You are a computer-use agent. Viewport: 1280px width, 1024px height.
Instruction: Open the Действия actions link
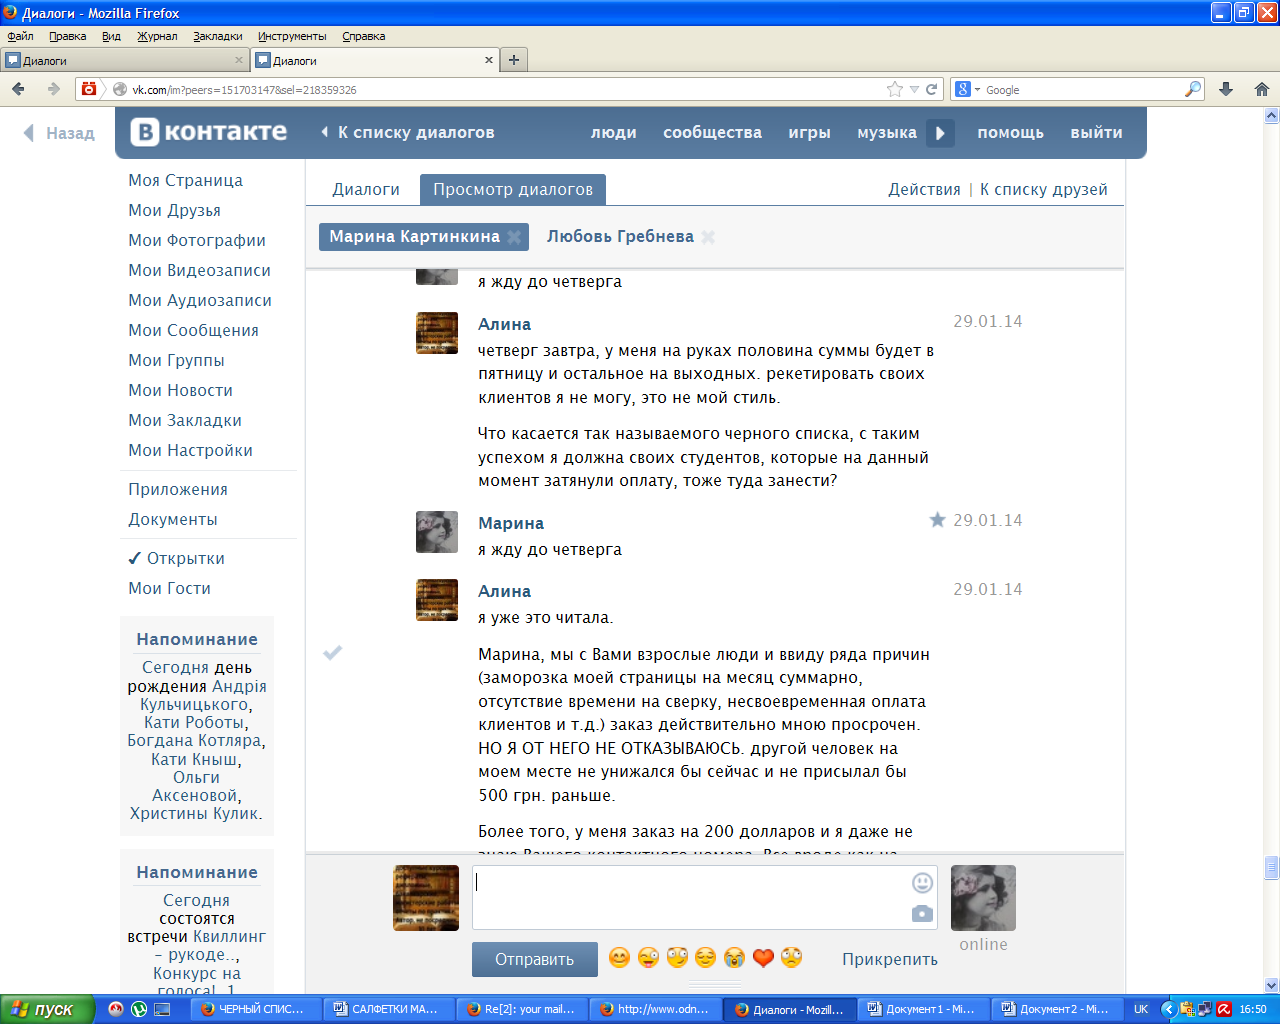(924, 189)
